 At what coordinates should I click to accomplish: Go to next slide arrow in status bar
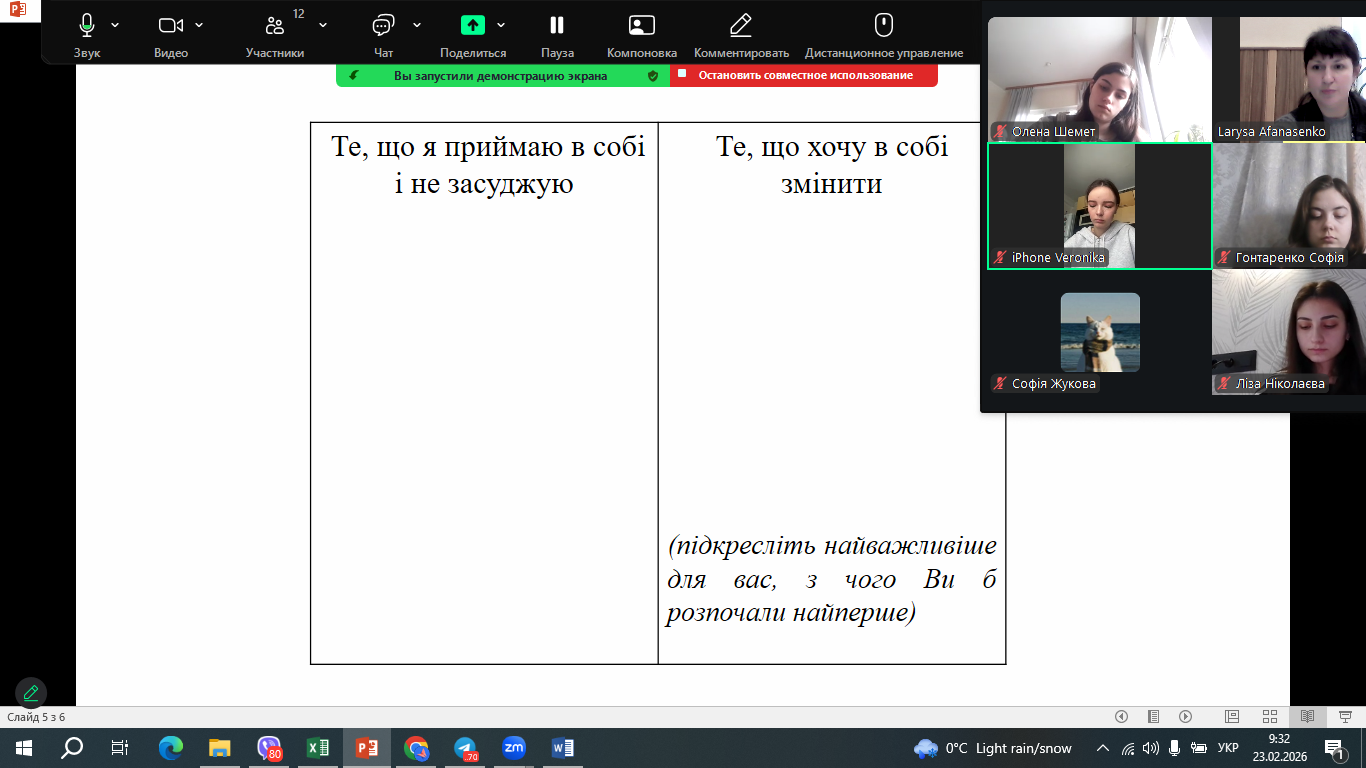coord(1185,717)
